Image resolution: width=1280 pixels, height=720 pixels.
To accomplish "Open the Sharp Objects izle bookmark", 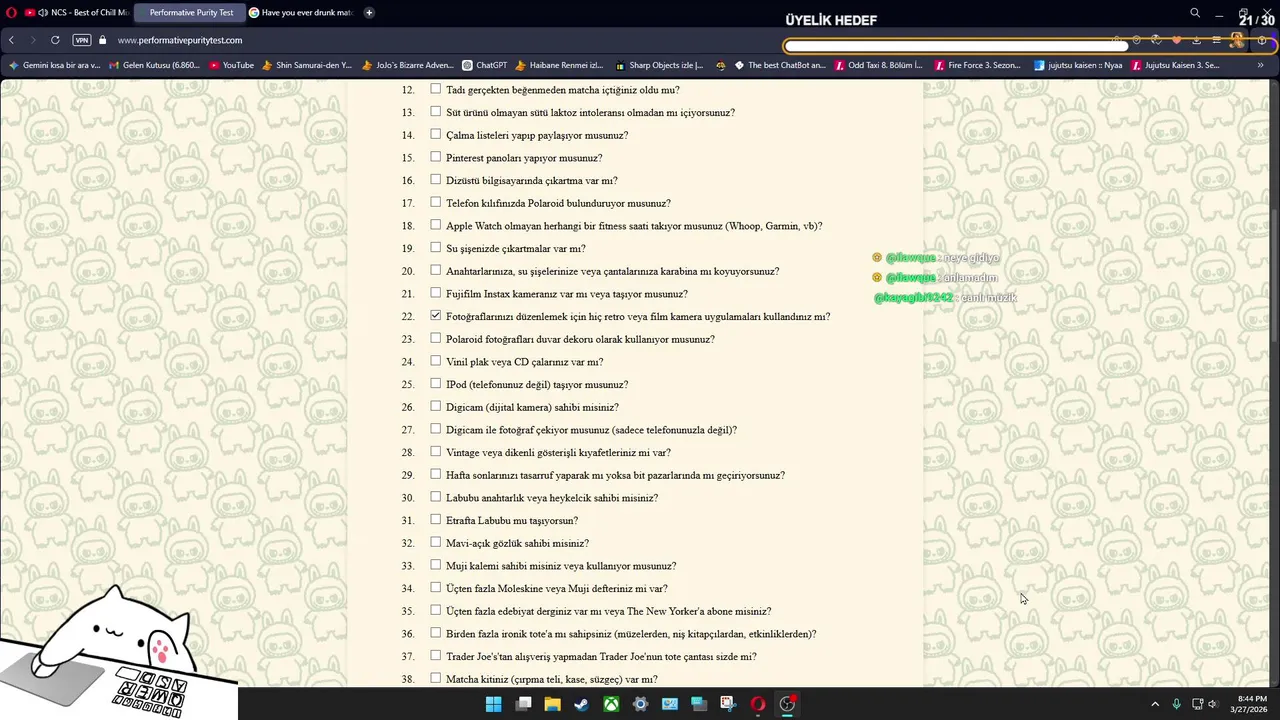I will (x=658, y=65).
